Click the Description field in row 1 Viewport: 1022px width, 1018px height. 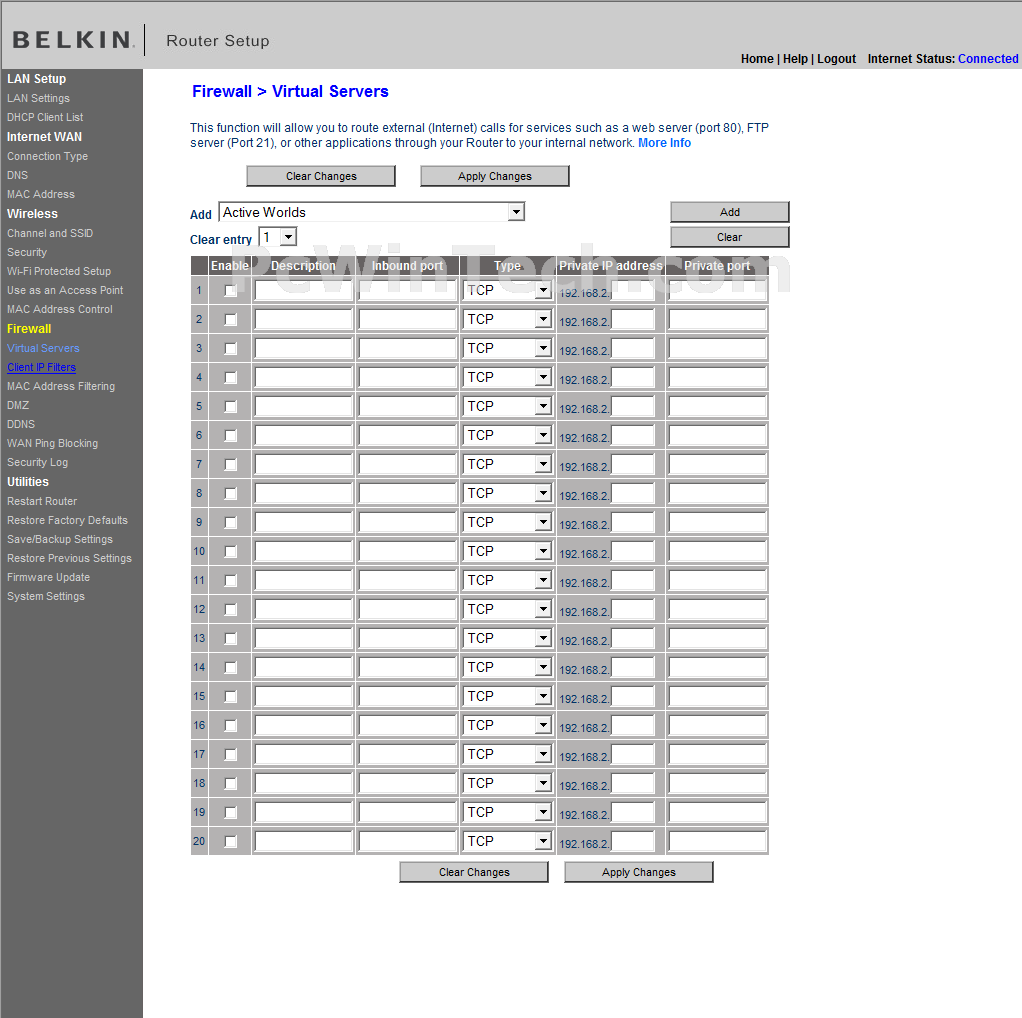coord(304,291)
